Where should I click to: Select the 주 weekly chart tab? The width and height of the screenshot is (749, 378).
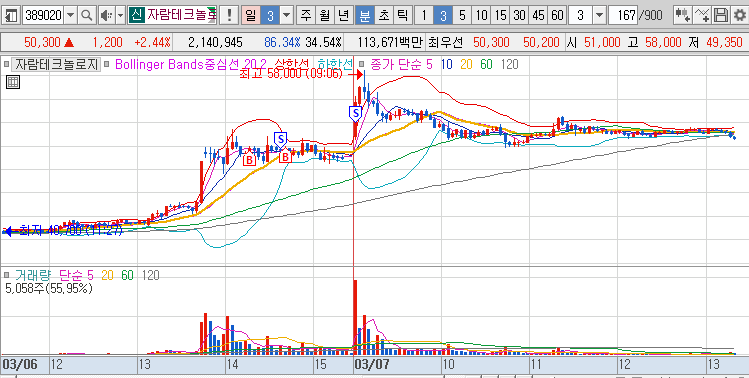coord(306,16)
